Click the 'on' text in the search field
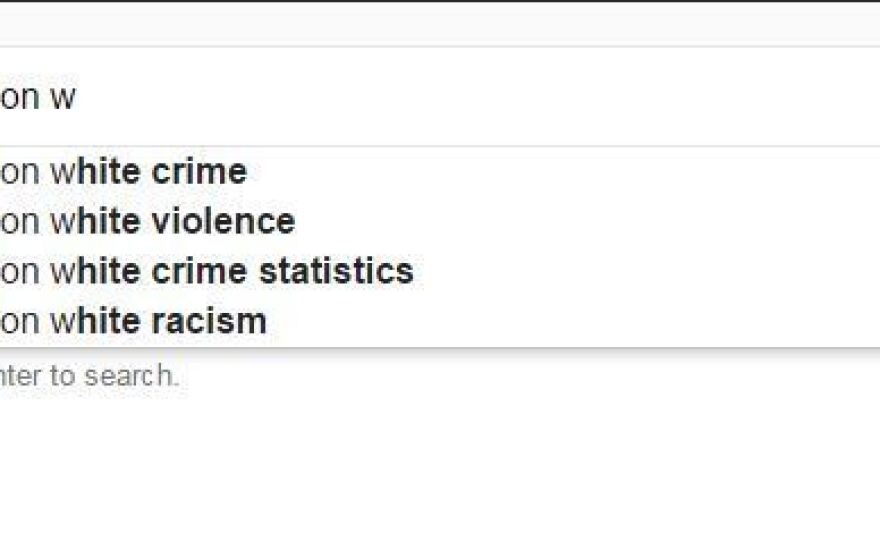The image size is (880, 542). 18,98
